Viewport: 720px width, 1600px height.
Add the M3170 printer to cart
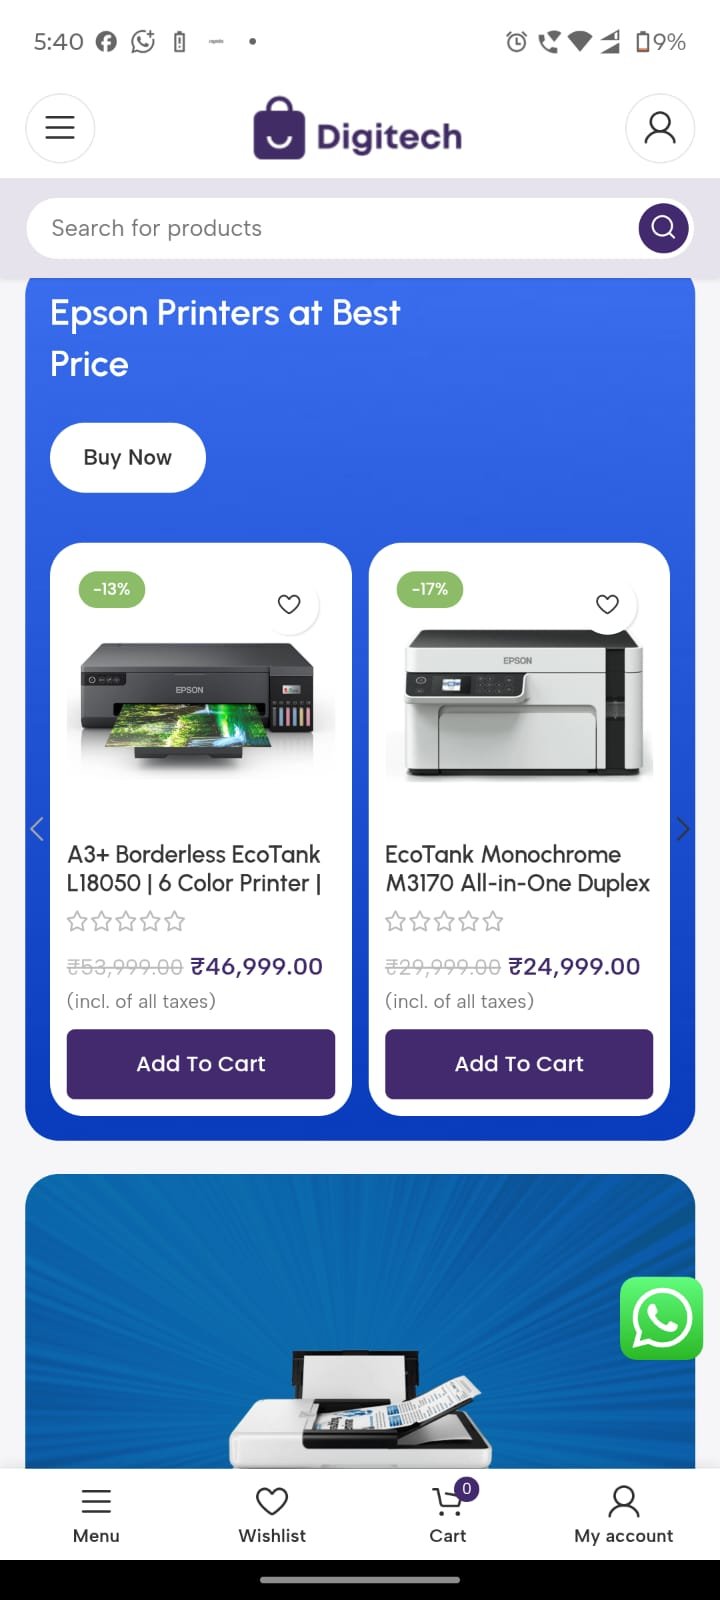pos(519,1064)
